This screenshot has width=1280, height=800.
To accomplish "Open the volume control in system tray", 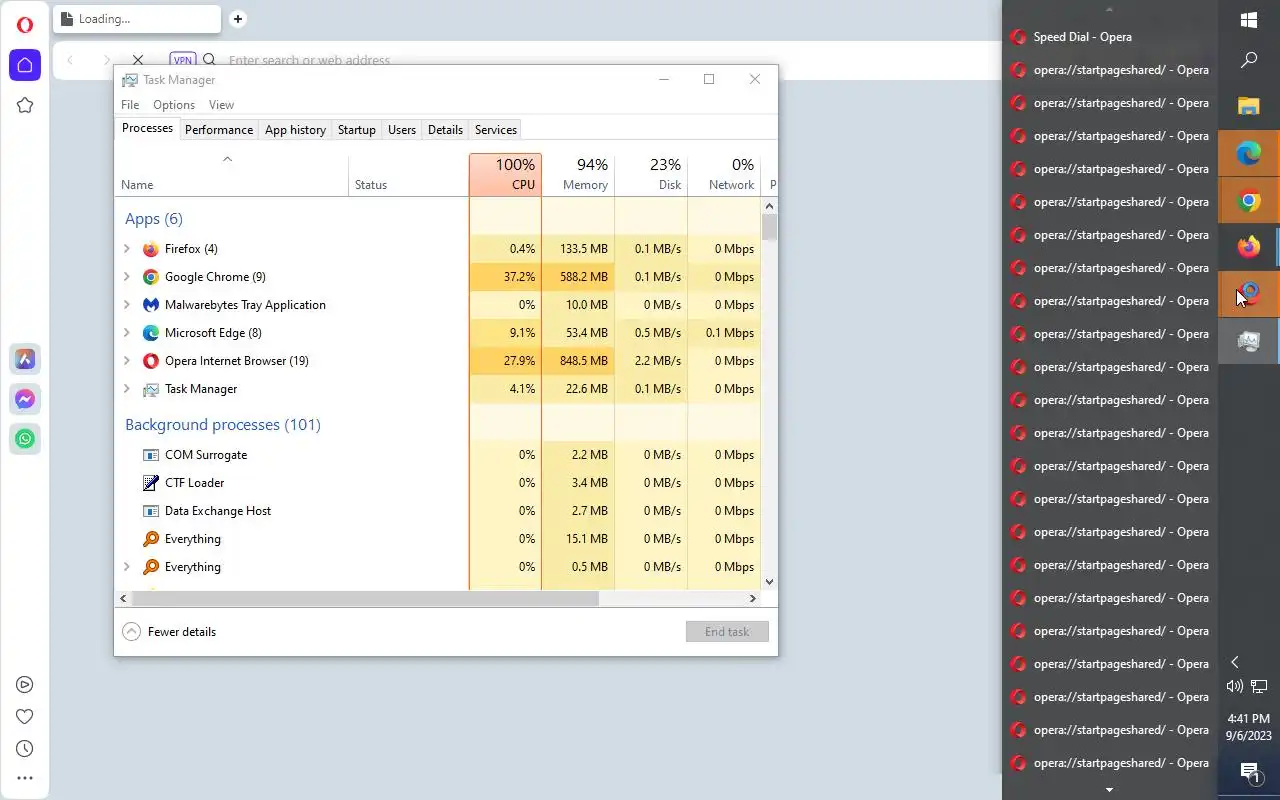I will [1235, 686].
